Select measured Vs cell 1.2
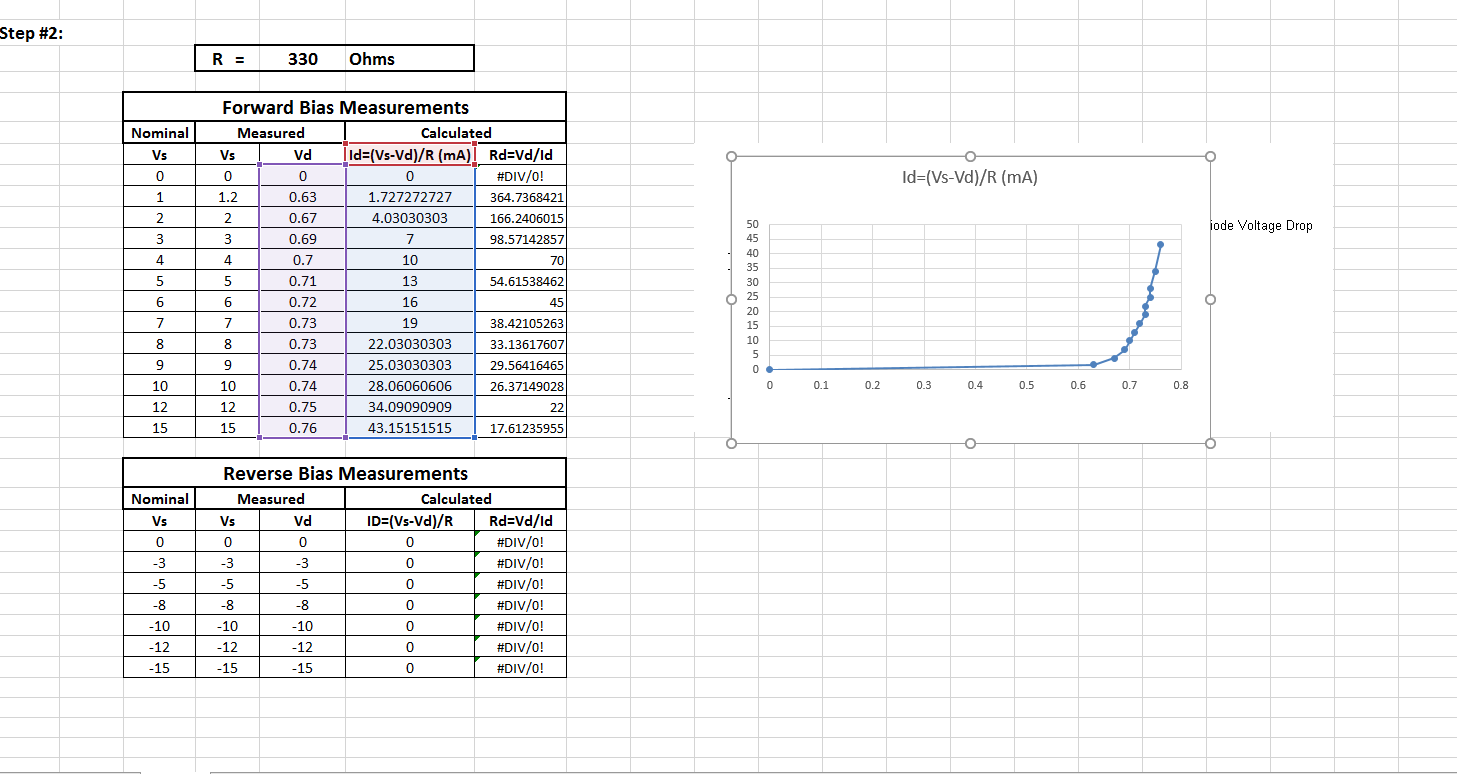This screenshot has height=774, width=1457. (228, 197)
